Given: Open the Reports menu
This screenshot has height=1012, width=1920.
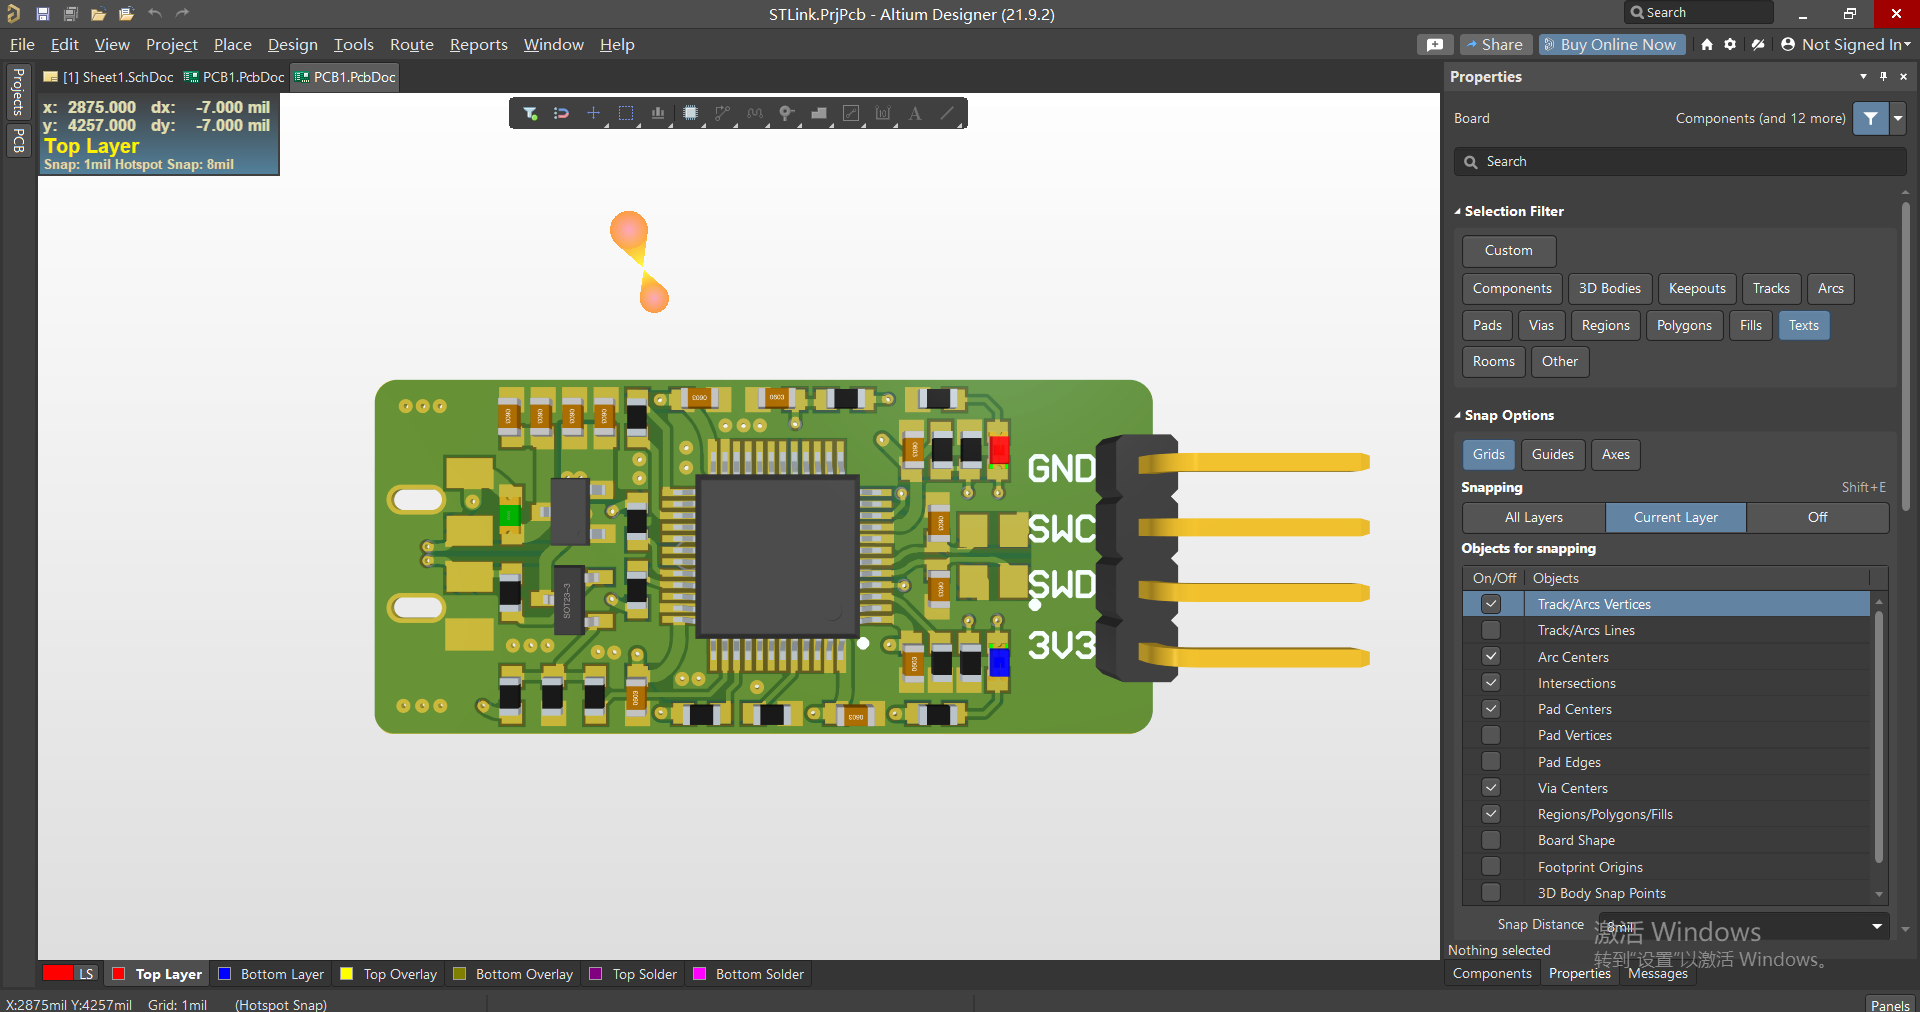Looking at the screenshot, I should (x=478, y=45).
